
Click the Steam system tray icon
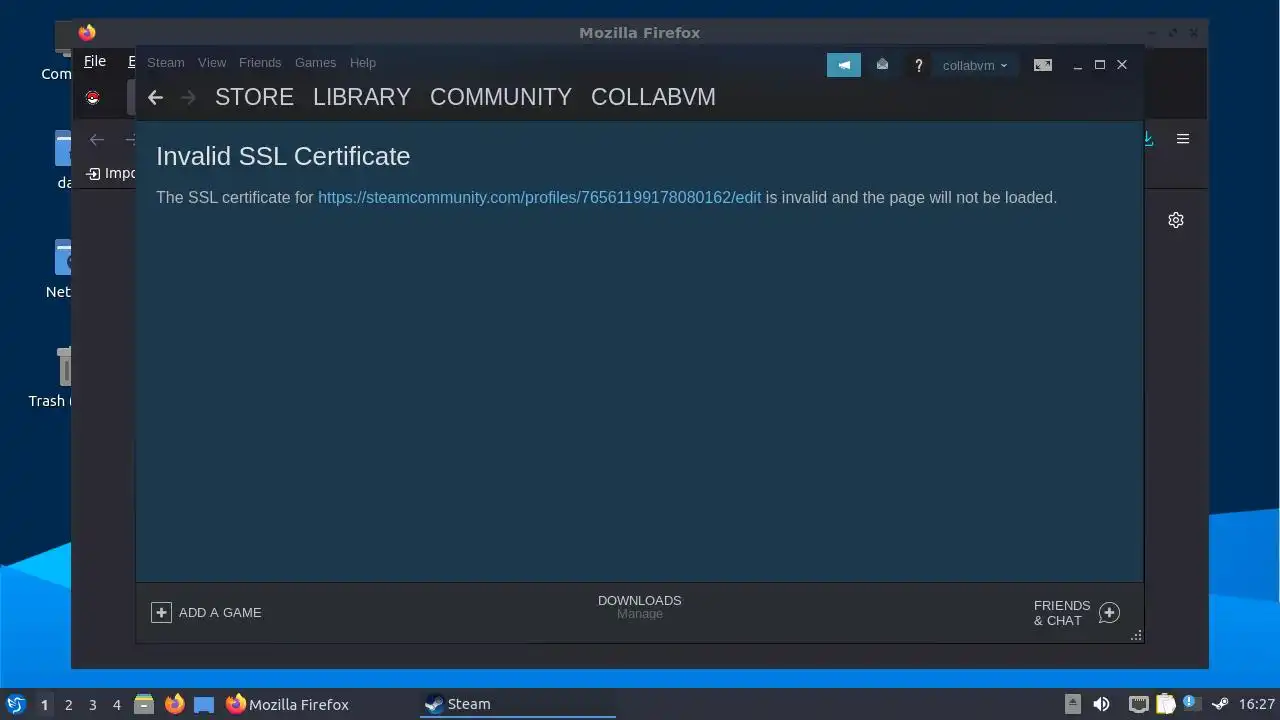[1218, 704]
